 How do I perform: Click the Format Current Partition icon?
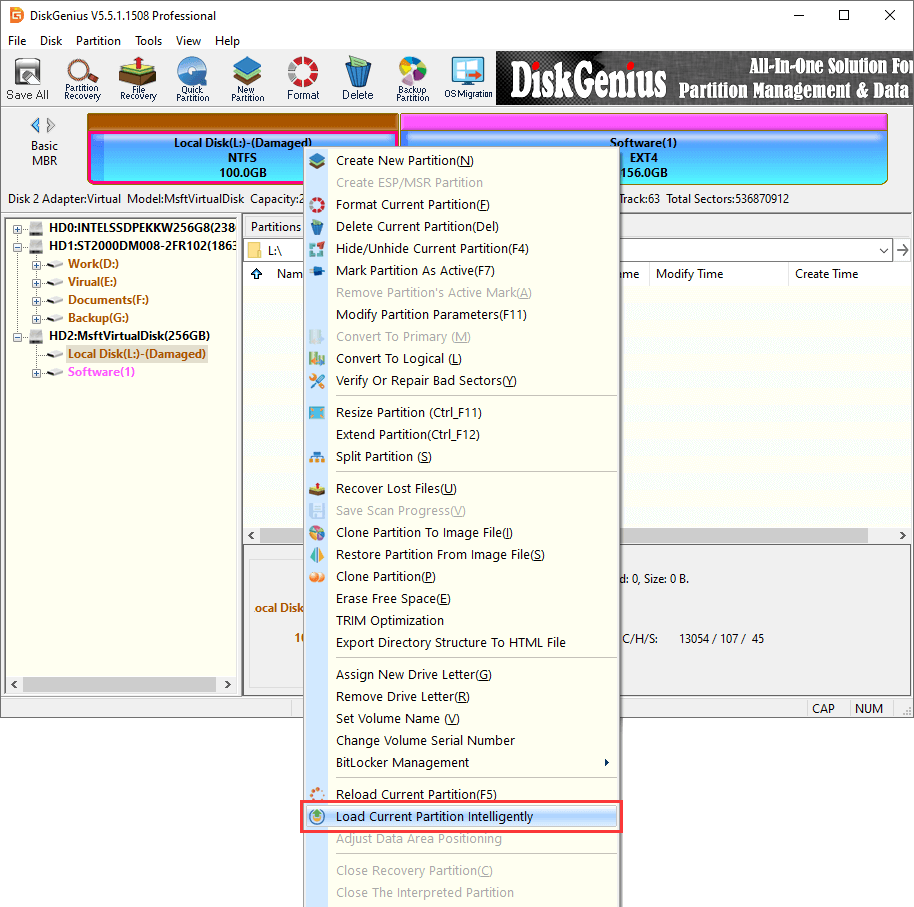[317, 205]
